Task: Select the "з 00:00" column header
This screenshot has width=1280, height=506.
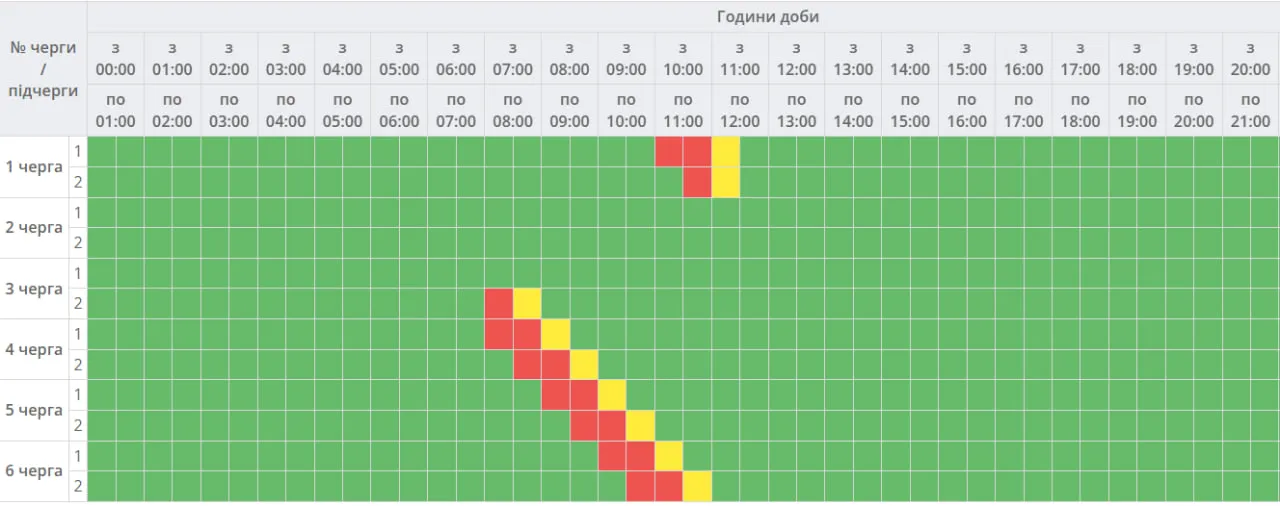Action: click(x=115, y=59)
